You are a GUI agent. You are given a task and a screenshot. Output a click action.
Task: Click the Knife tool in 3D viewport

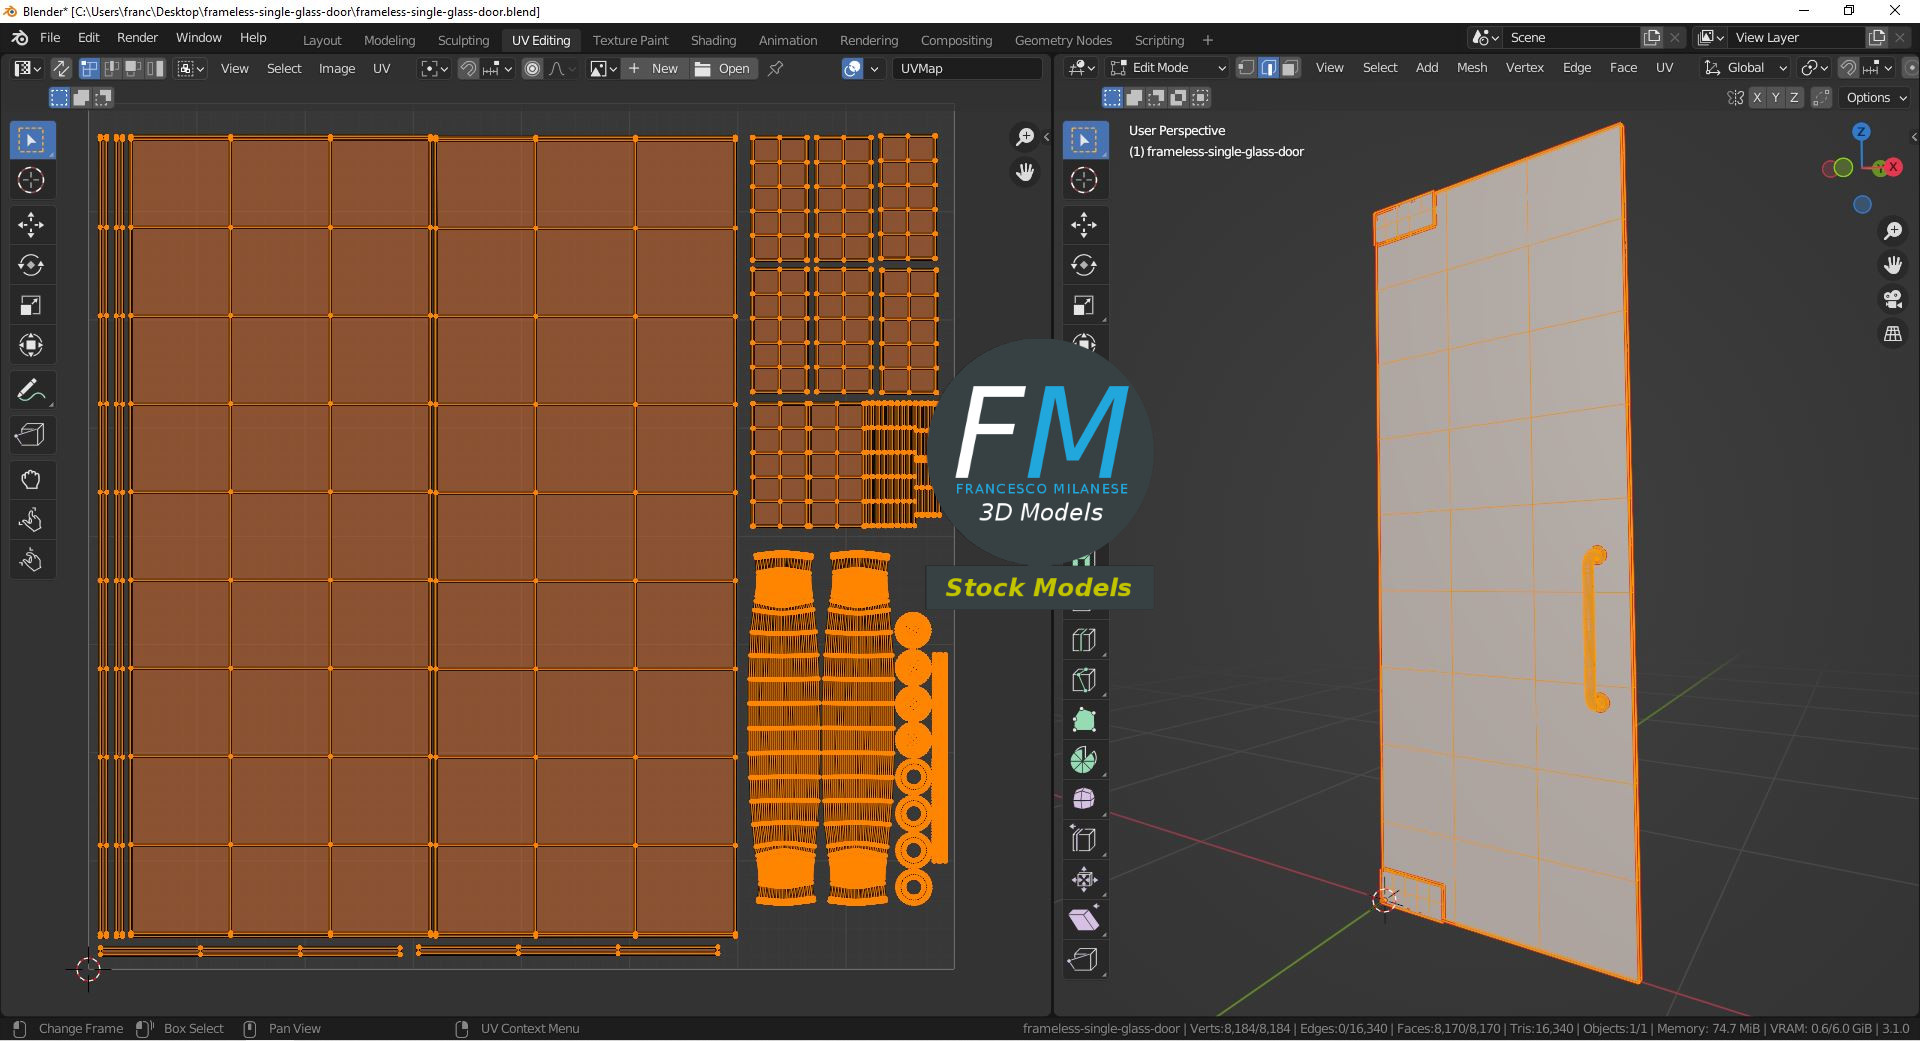click(x=1084, y=680)
